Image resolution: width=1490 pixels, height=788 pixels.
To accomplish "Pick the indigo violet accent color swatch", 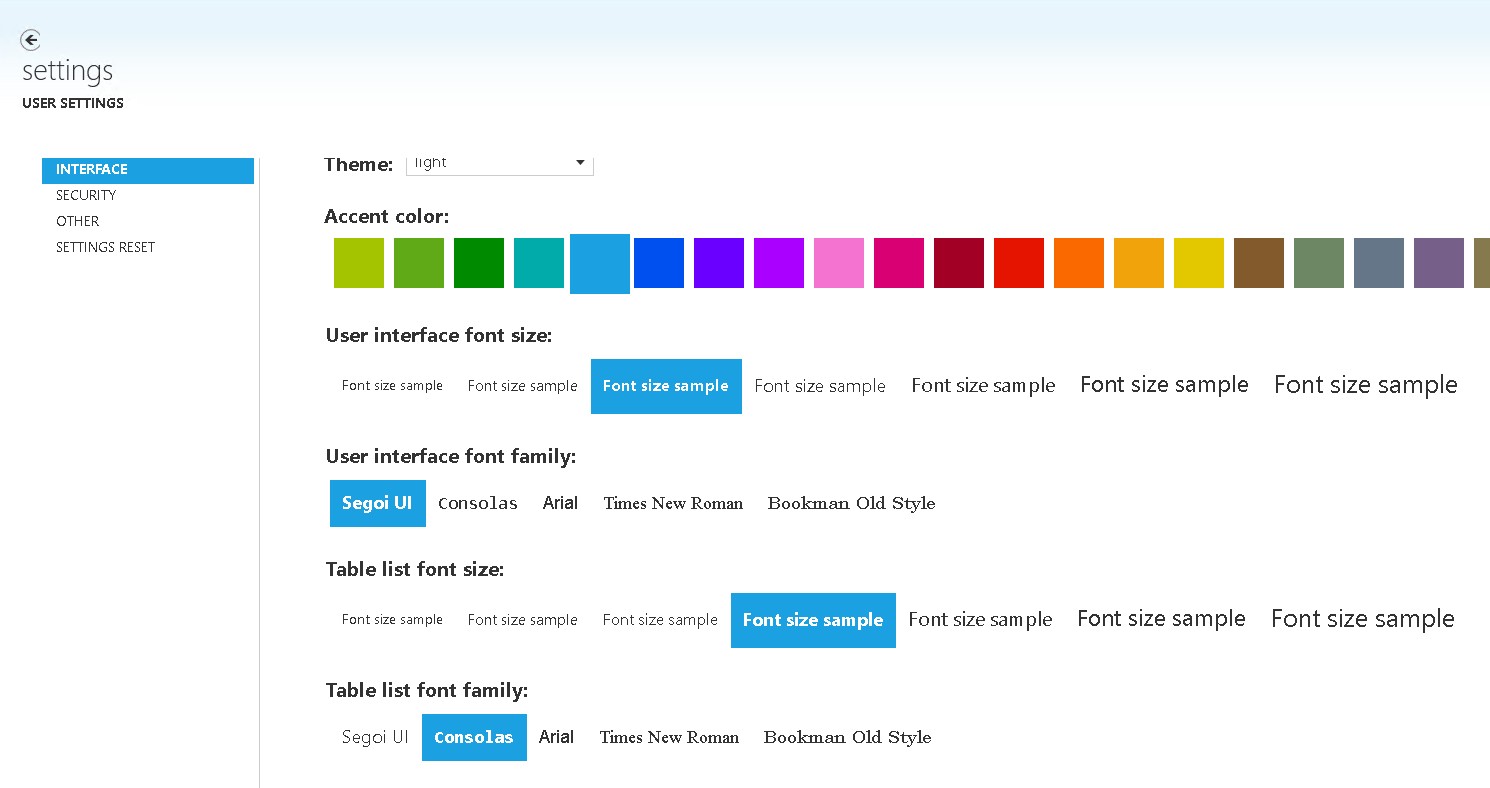I will click(719, 263).
